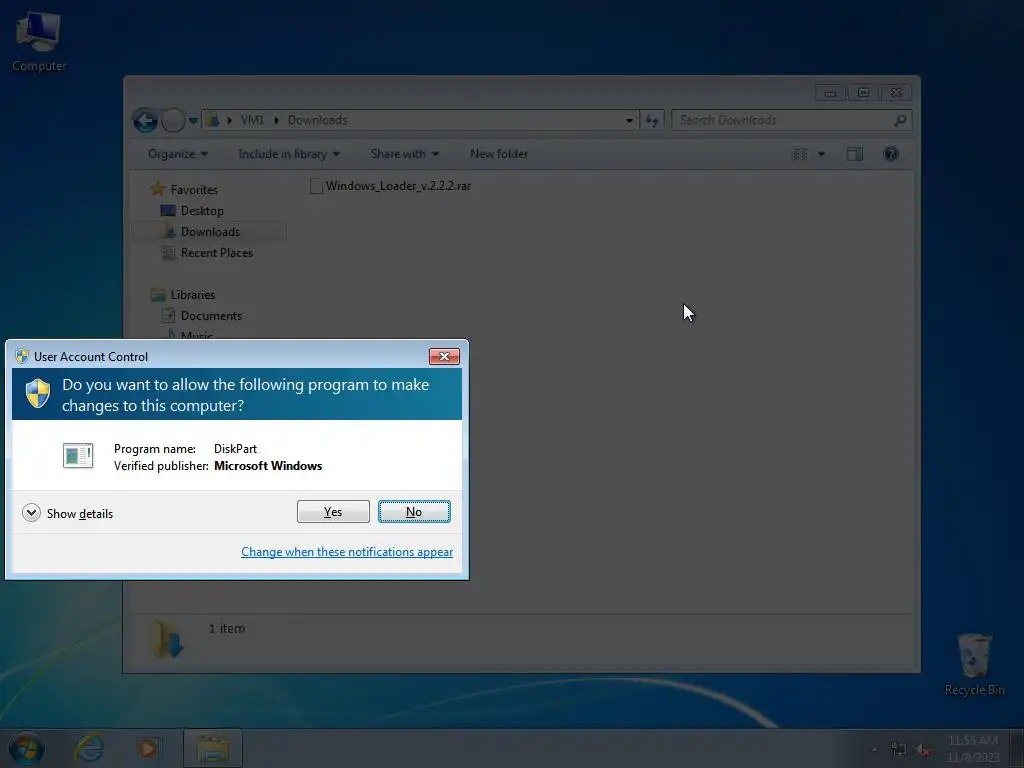Viewport: 1024px width, 768px height.
Task: Click VM1 in the address breadcrumb
Action: (252, 120)
